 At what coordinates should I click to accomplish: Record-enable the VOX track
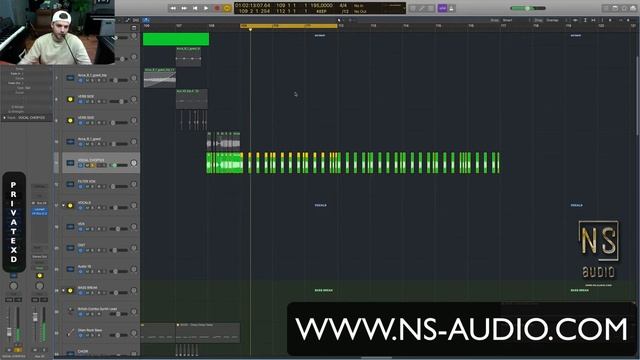click(98, 229)
